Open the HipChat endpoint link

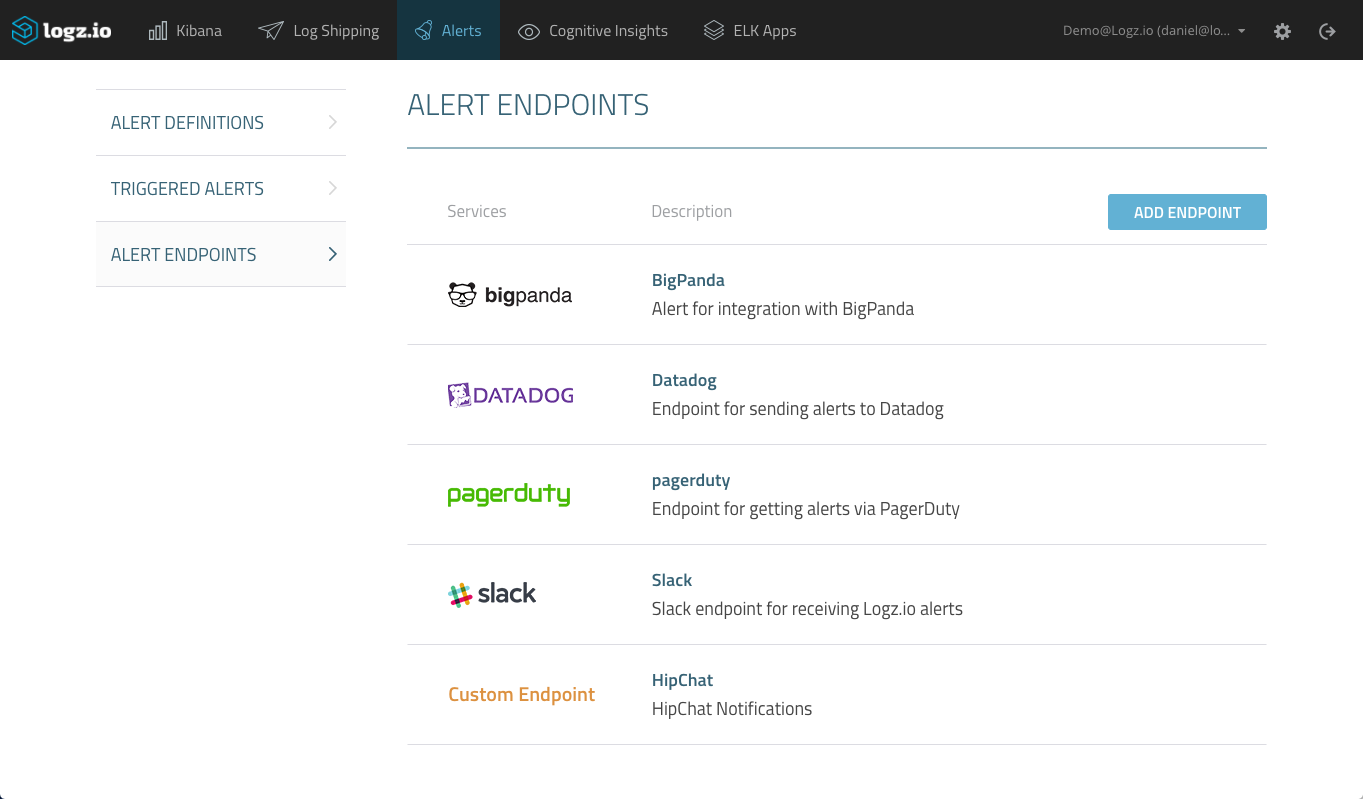tap(682, 680)
